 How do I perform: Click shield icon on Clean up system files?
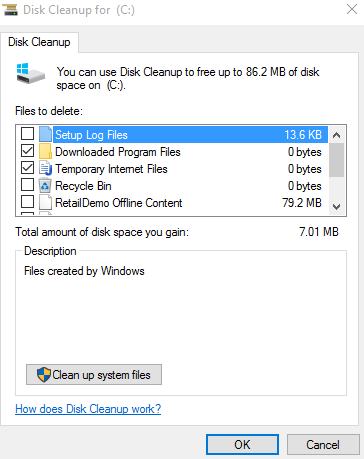pos(44,375)
